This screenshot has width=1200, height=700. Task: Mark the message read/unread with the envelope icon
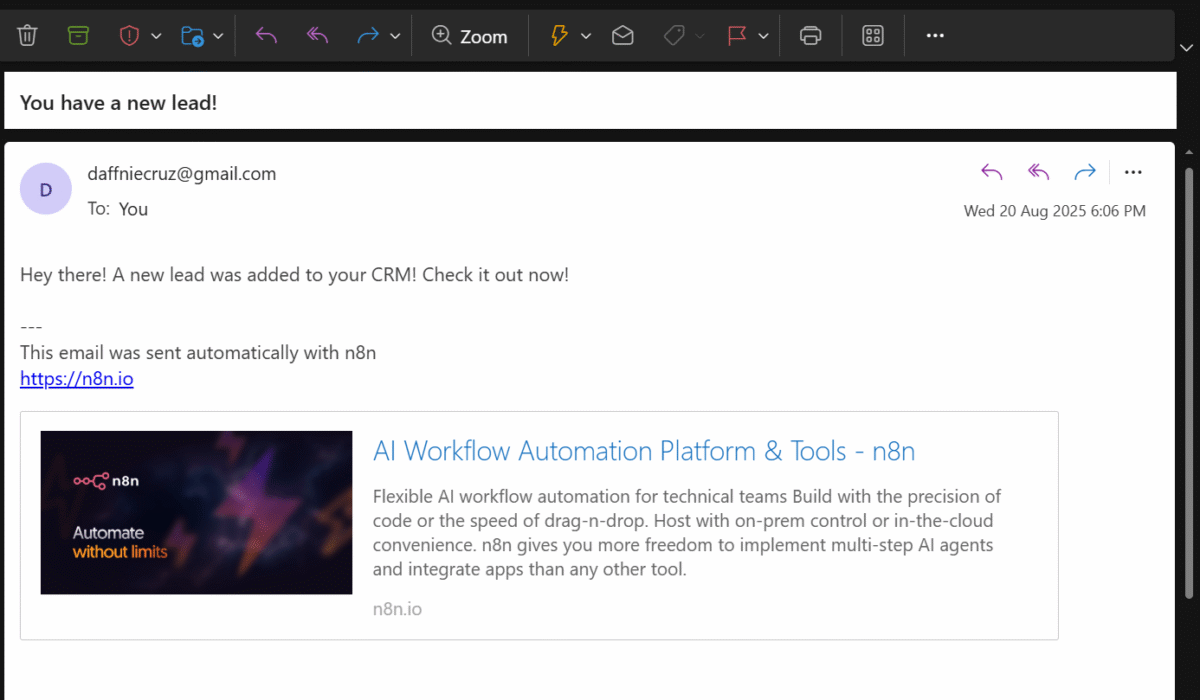coord(623,36)
